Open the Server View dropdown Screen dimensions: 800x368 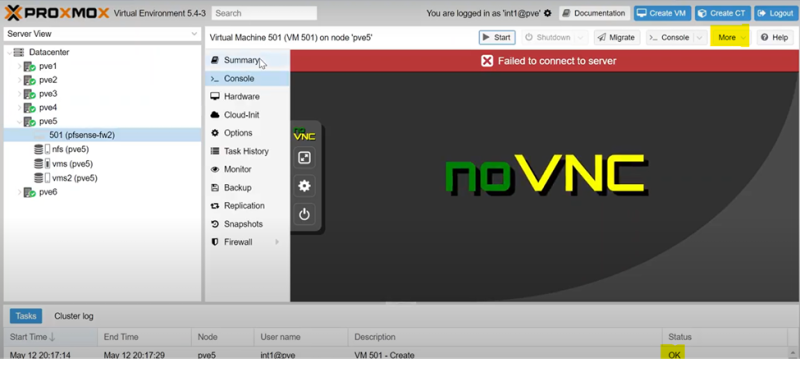click(x=102, y=34)
